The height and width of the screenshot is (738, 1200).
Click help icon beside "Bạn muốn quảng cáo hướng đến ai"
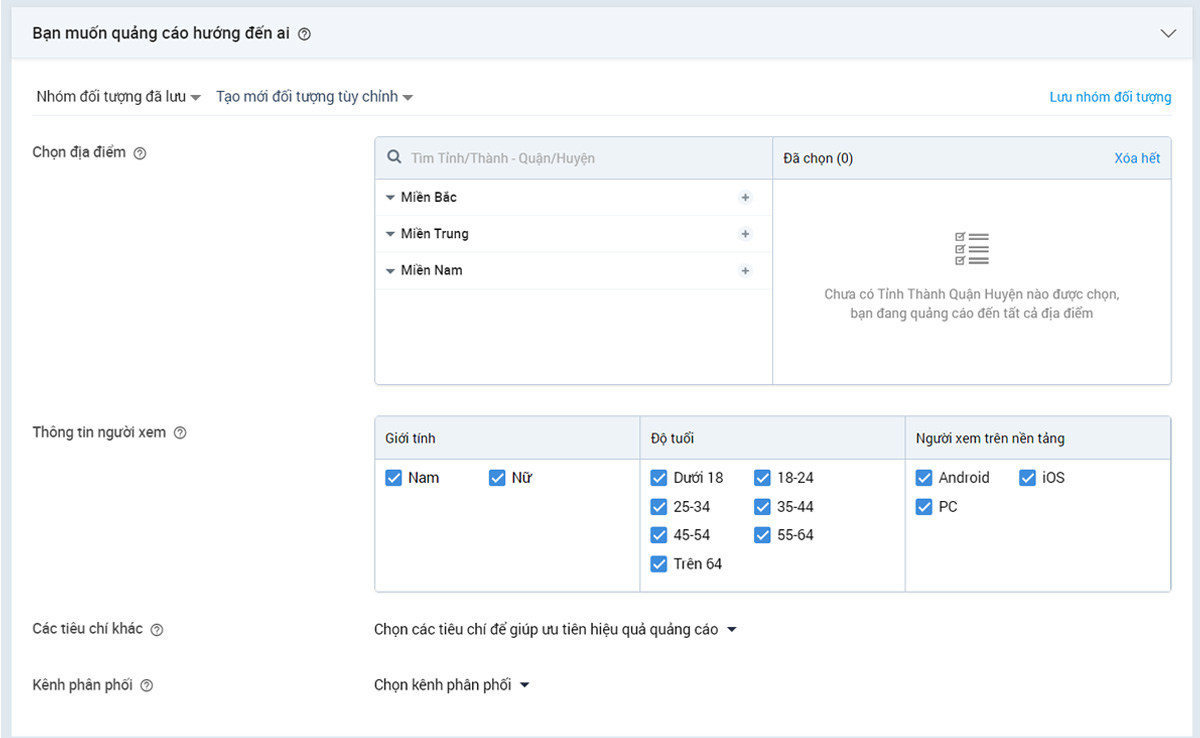coord(305,34)
